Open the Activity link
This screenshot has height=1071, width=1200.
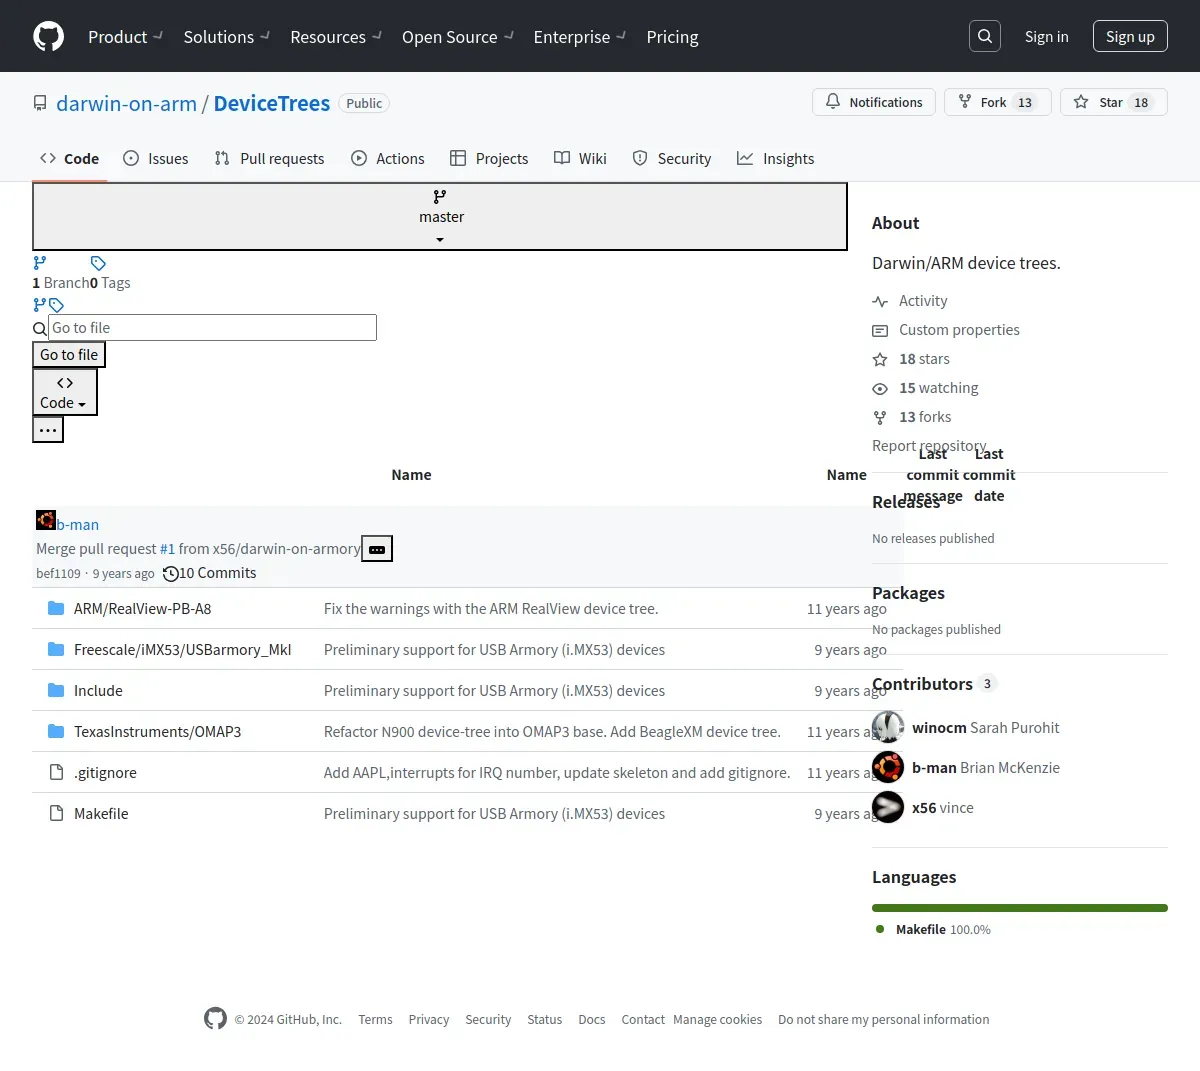[909, 300]
